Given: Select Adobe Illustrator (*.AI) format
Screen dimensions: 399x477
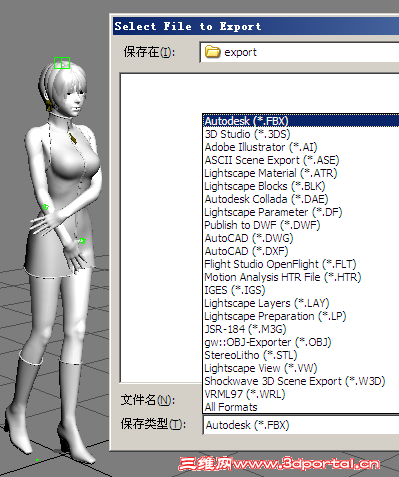Looking at the screenshot, I should [301, 147].
